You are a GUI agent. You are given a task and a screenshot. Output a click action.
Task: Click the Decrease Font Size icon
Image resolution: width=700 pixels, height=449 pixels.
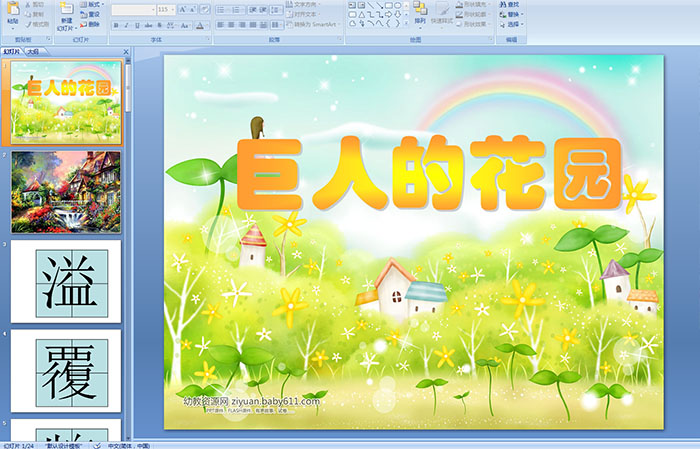[x=193, y=9]
